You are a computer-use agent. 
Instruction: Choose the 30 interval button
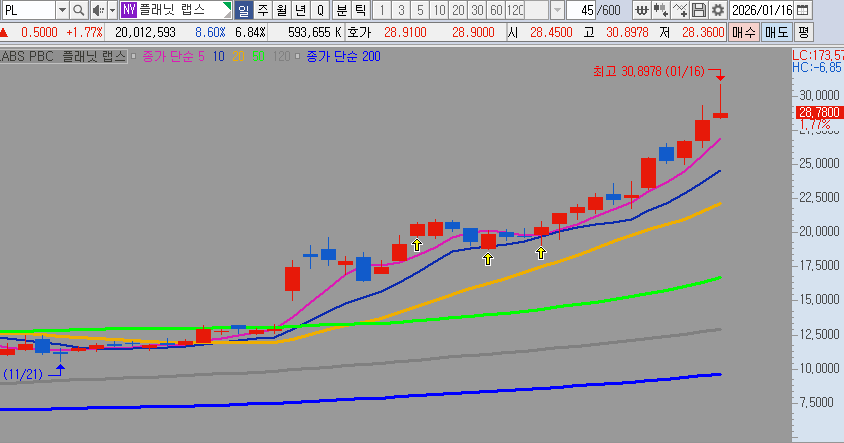pos(477,10)
